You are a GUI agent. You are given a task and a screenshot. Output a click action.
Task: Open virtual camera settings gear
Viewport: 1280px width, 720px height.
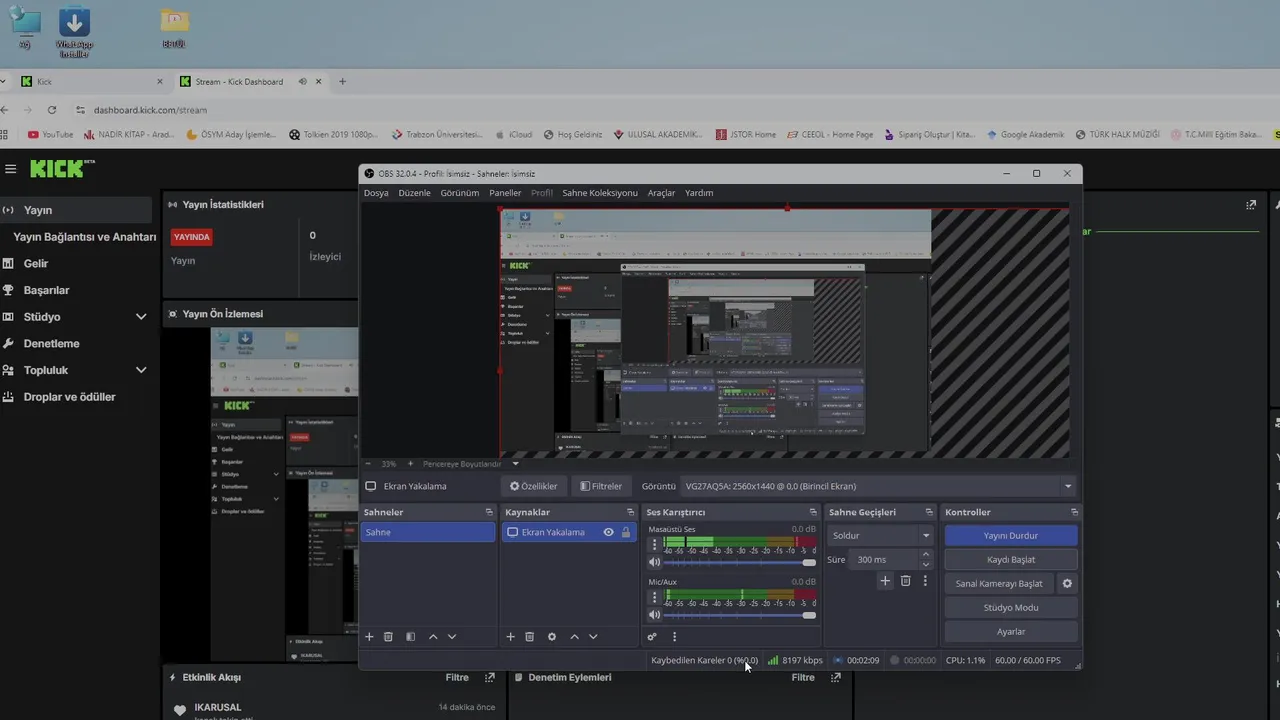1067,583
